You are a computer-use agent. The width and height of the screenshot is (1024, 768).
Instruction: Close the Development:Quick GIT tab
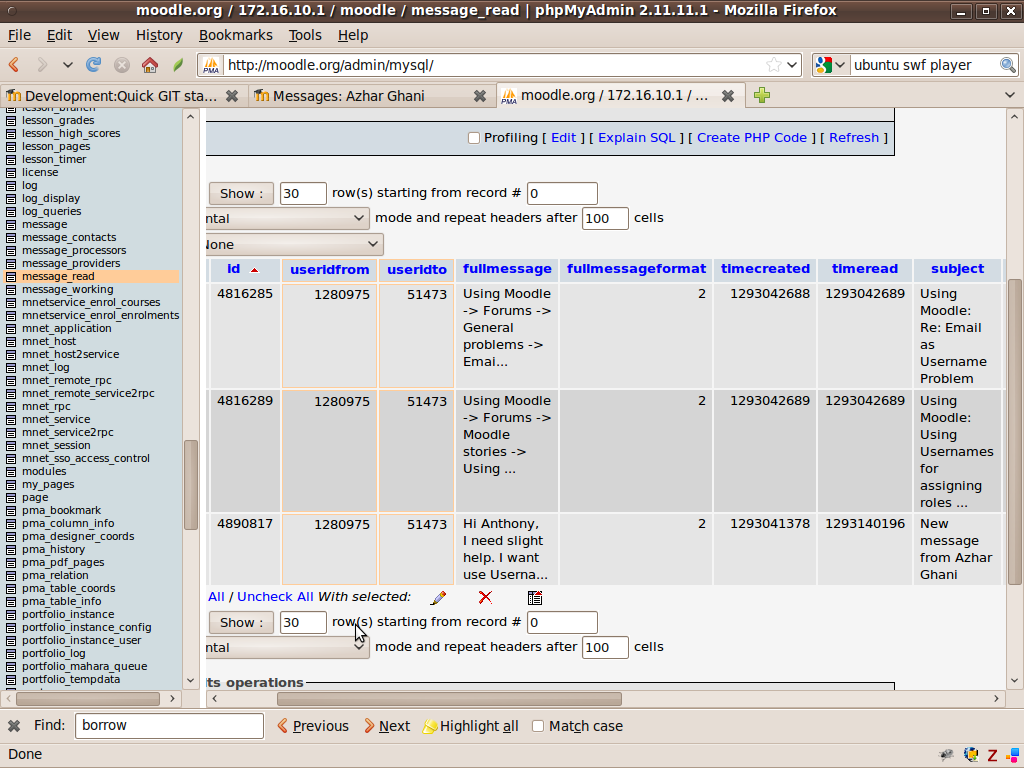pos(231,96)
